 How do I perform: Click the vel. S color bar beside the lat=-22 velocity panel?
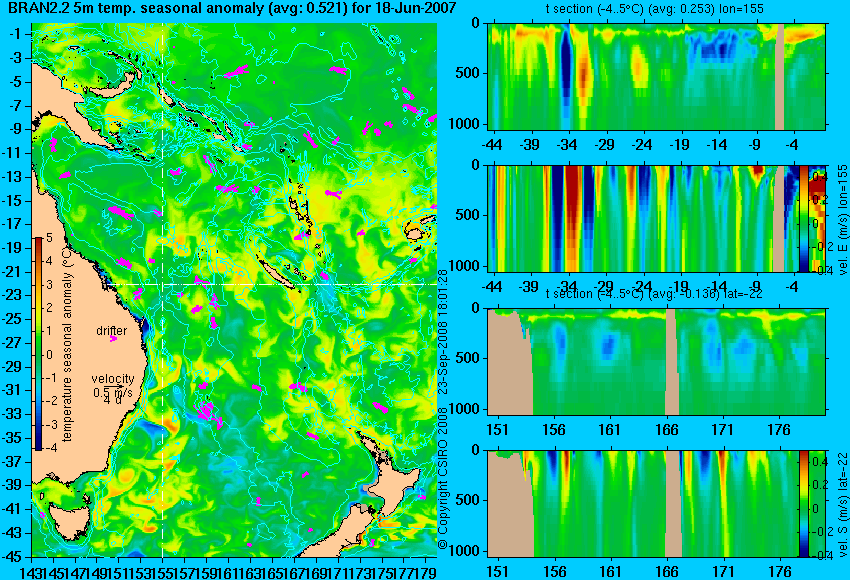[x=804, y=503]
